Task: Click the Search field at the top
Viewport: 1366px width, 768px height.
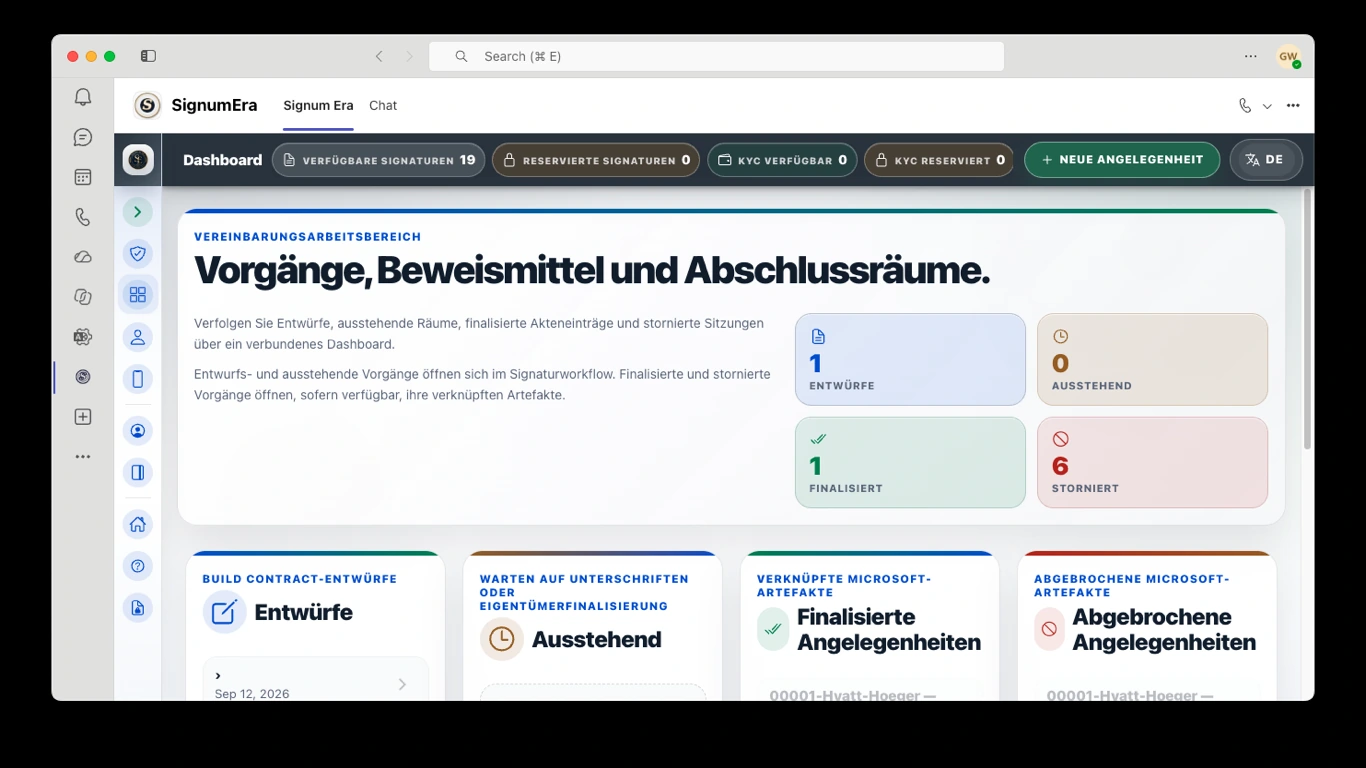Action: pos(716,56)
